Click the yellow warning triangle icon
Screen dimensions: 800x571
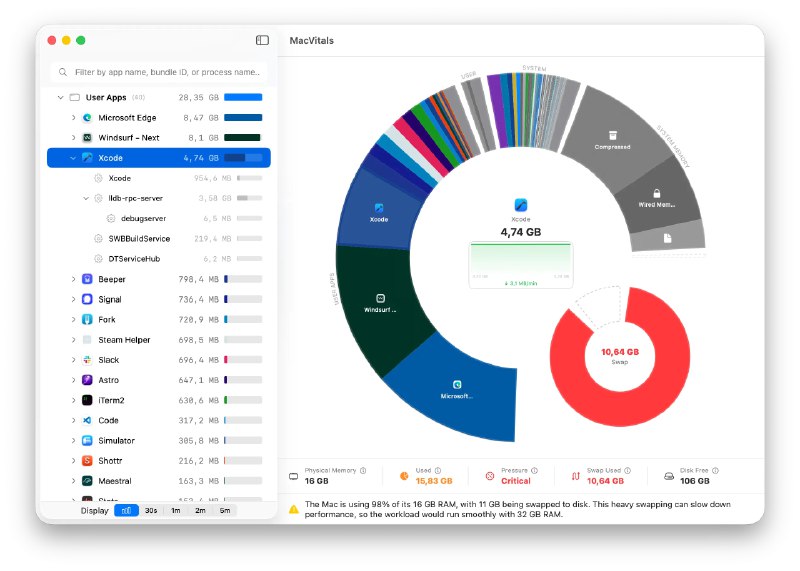coord(294,509)
